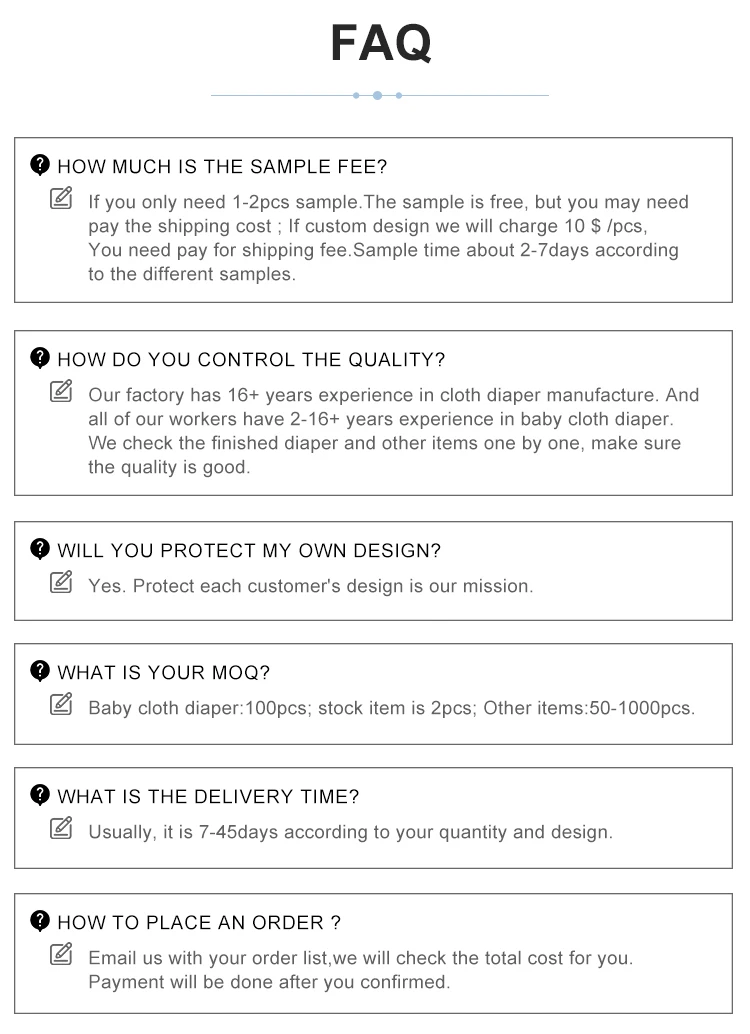Click the edit note icon under quality control
Viewport: 750px width, 1034px height.
coord(62,391)
